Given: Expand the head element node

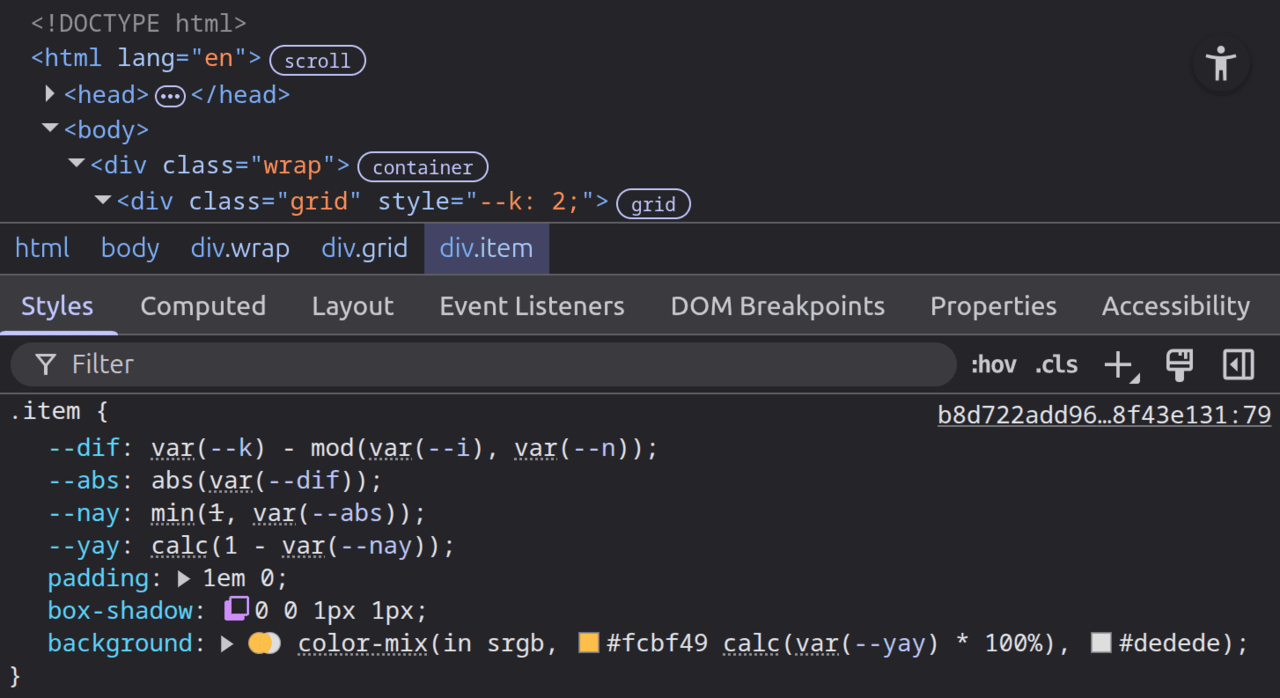Looking at the screenshot, I should [x=50, y=94].
